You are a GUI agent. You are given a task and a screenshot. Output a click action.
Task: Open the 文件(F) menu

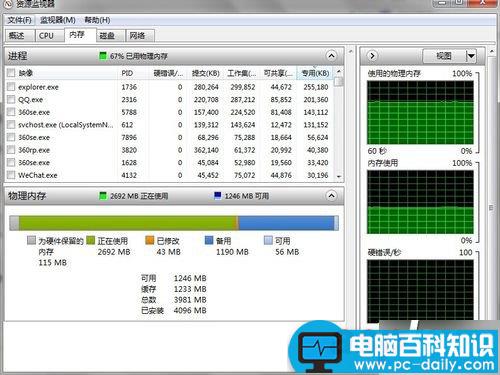(x=19, y=20)
